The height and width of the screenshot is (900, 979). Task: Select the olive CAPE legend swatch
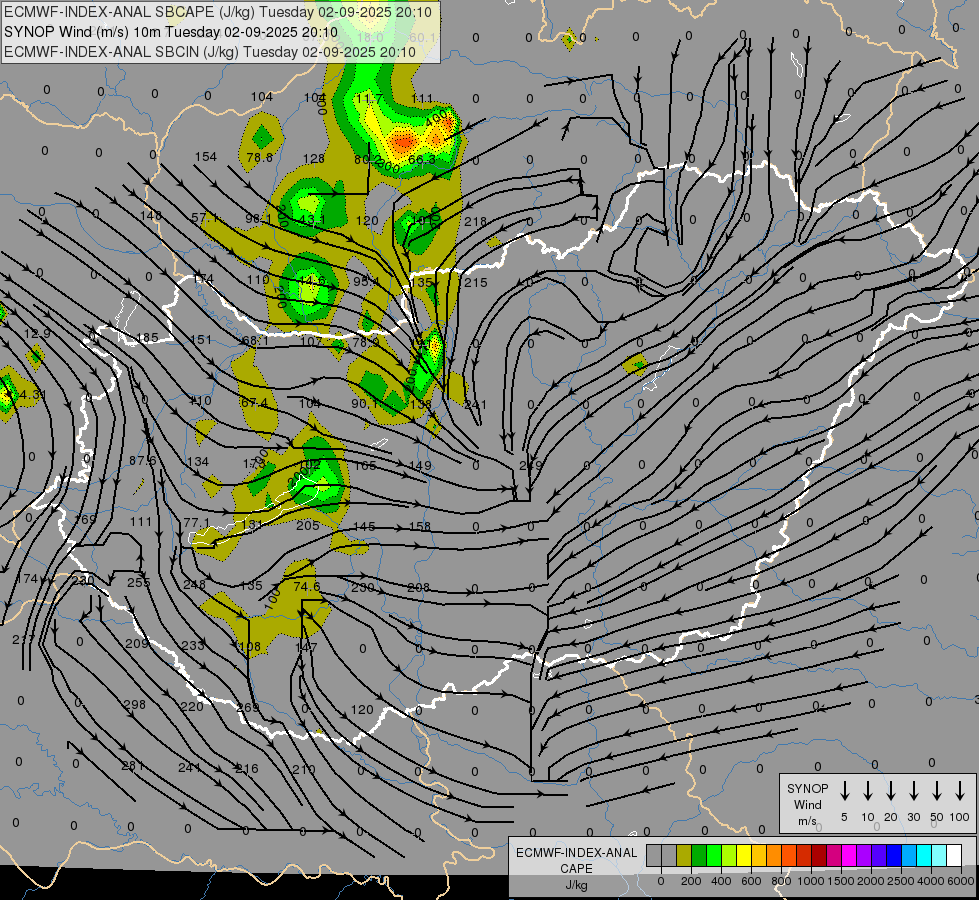684,856
